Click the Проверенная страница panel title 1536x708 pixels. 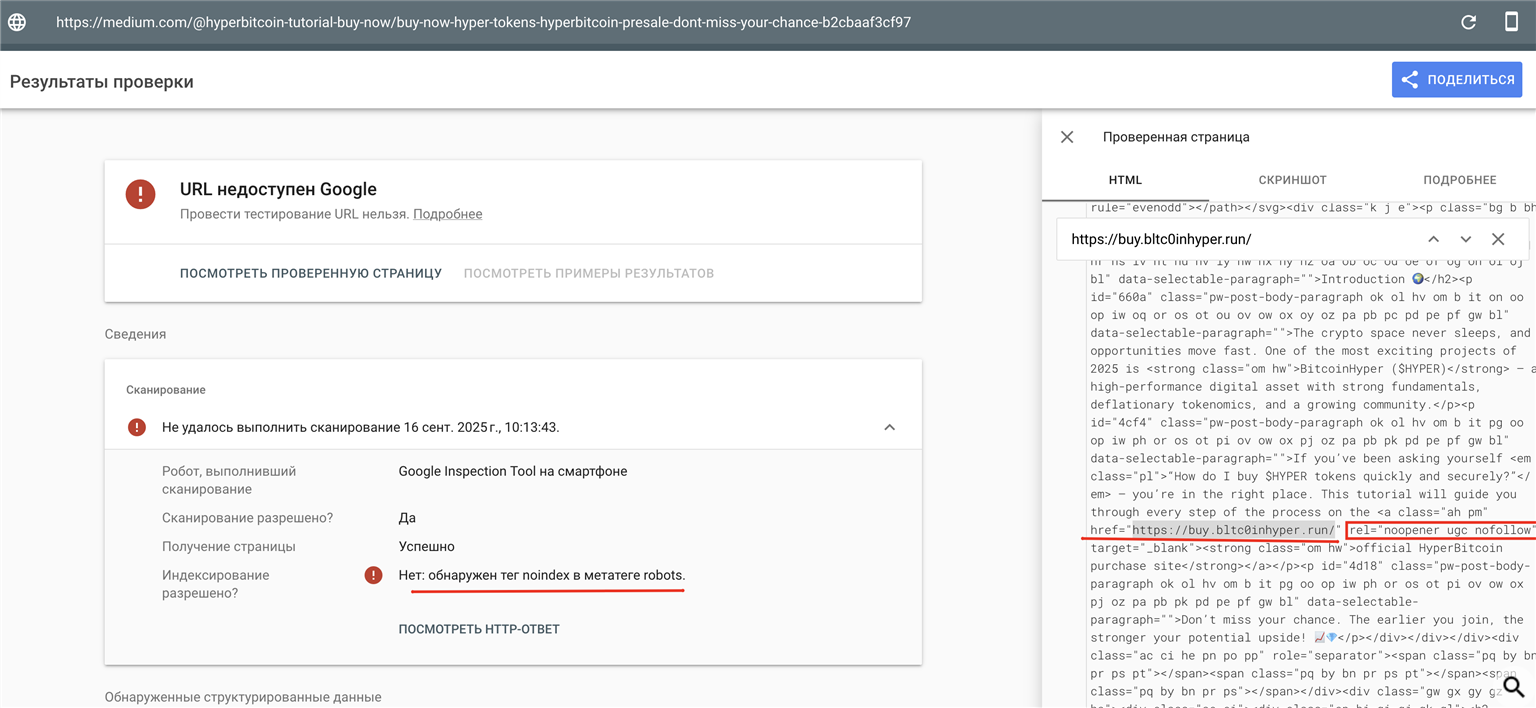(1176, 137)
